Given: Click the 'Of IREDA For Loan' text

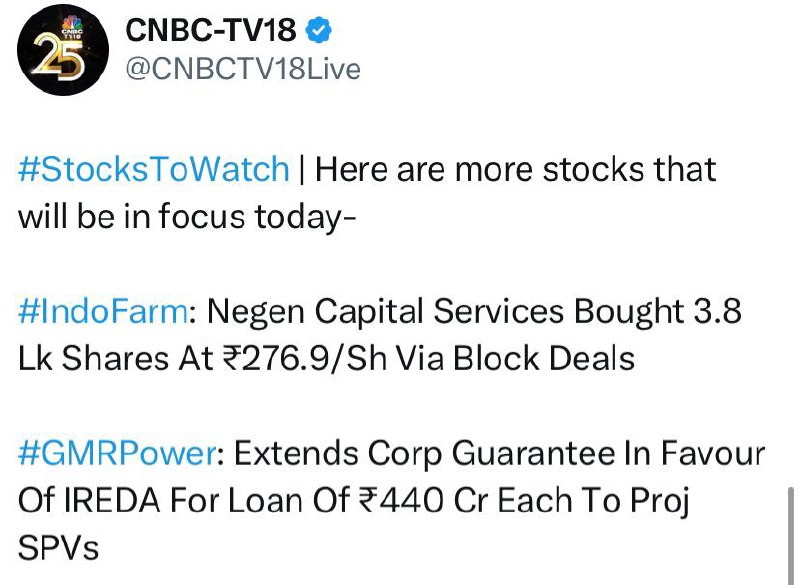Looking at the screenshot, I should click(x=184, y=500).
